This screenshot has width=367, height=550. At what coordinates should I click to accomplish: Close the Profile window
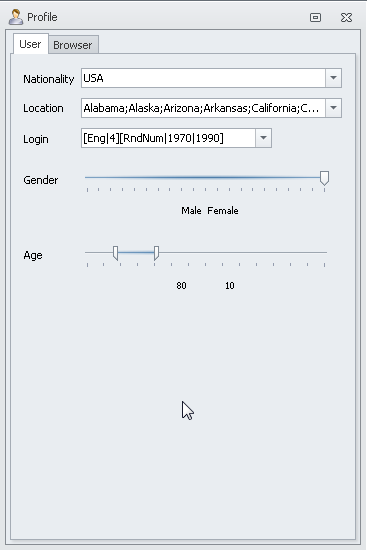346,17
